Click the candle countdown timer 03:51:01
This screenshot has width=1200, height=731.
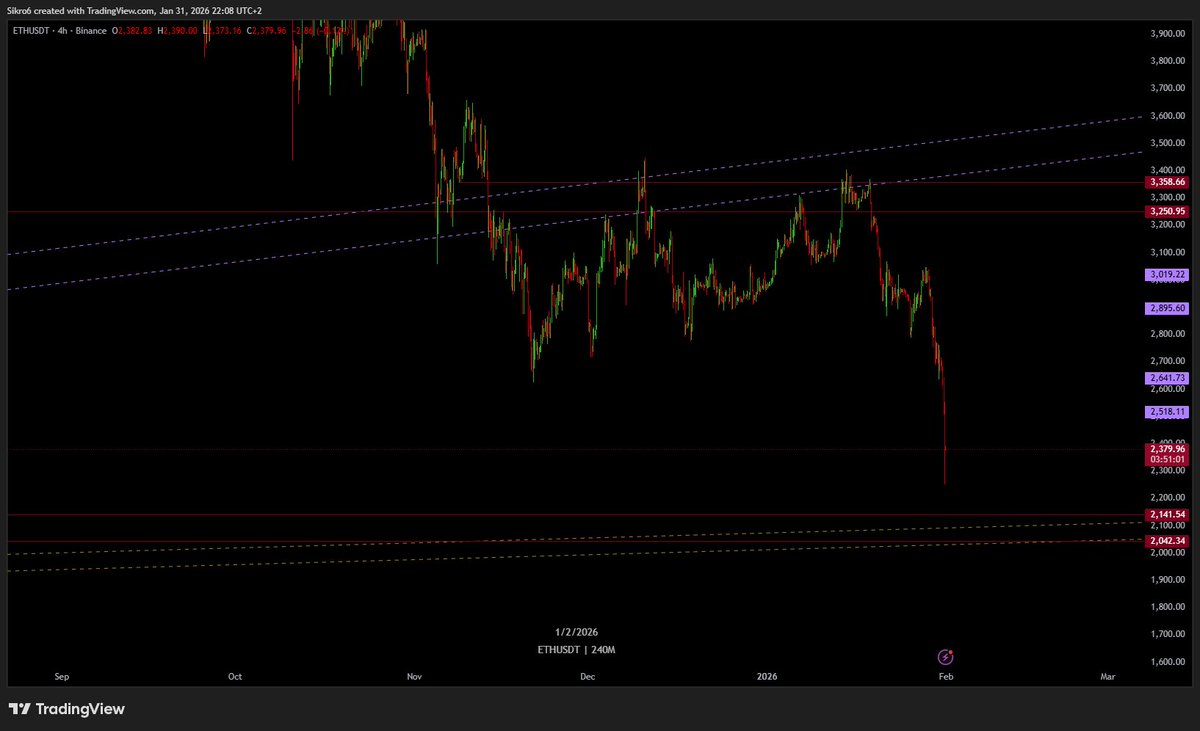click(1168, 460)
